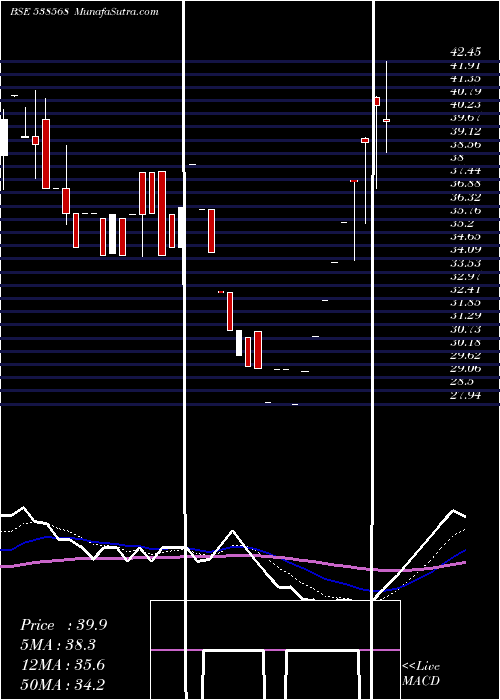500x700 pixels.
Task: Click the 27.94 price axis label
Action: coord(466,395)
